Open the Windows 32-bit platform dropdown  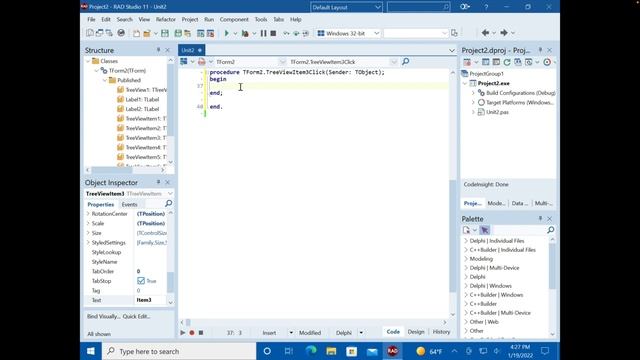349,33
